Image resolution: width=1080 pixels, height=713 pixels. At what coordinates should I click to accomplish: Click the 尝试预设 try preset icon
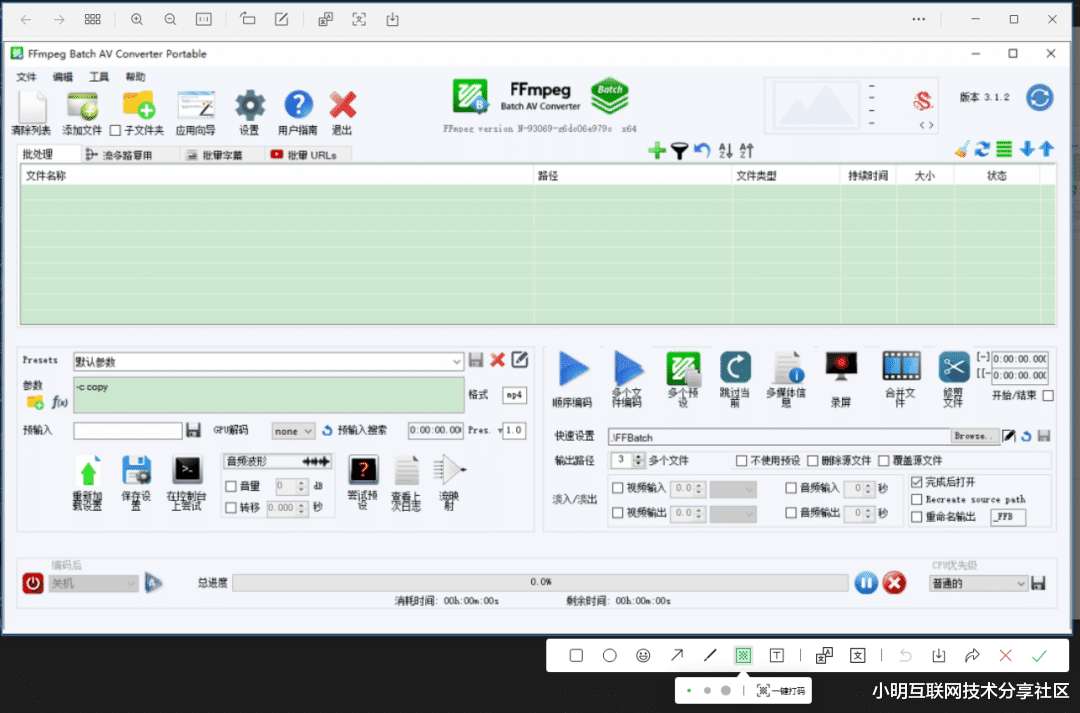(x=363, y=470)
